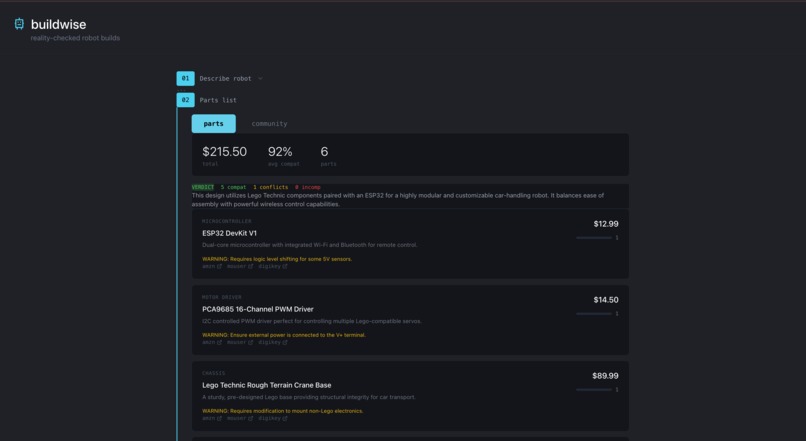This screenshot has height=441, width=806.
Task: Click PCA9685 external power warning text
Action: tap(284, 335)
